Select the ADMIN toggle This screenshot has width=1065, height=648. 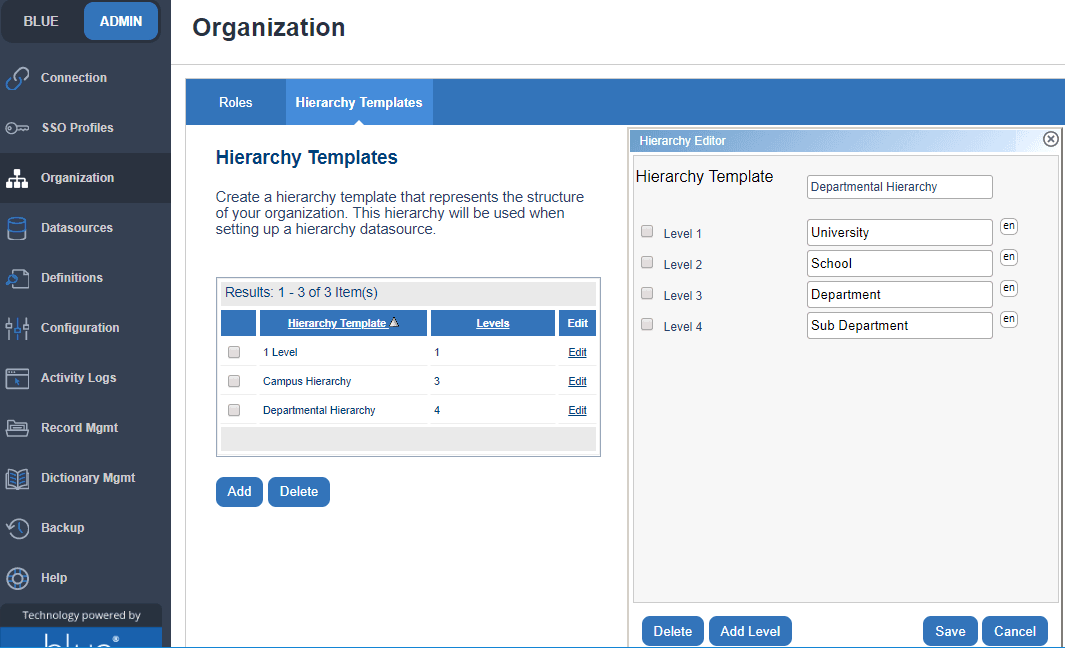click(x=121, y=21)
